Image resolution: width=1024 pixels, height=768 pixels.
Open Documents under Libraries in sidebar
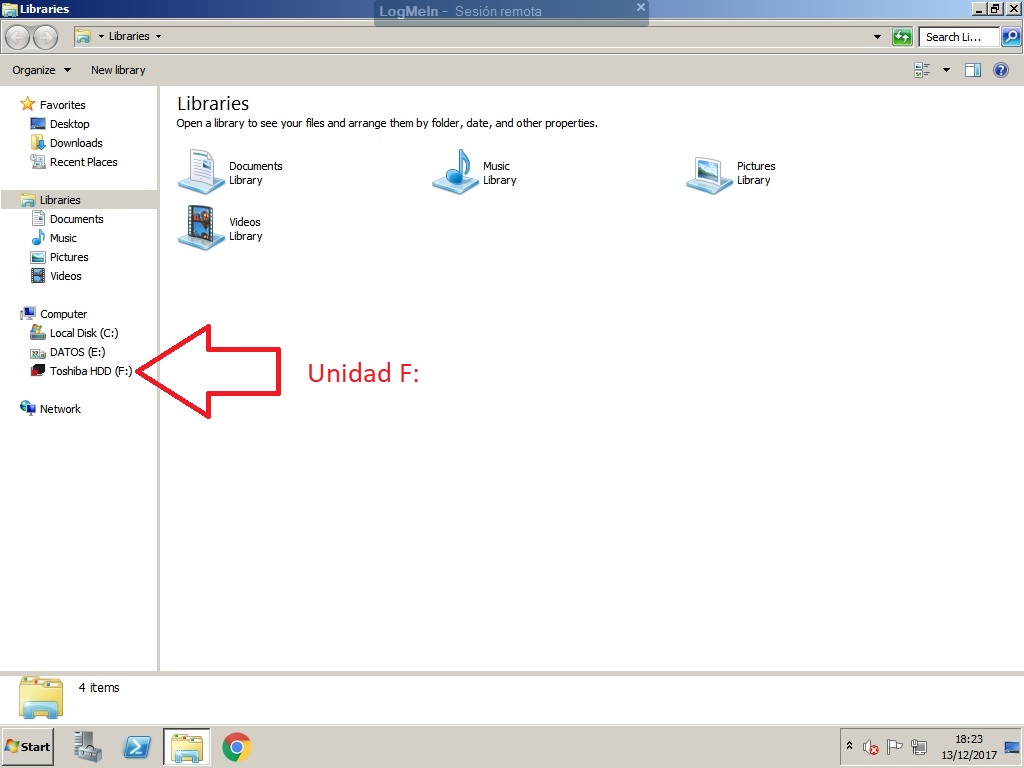point(67,219)
